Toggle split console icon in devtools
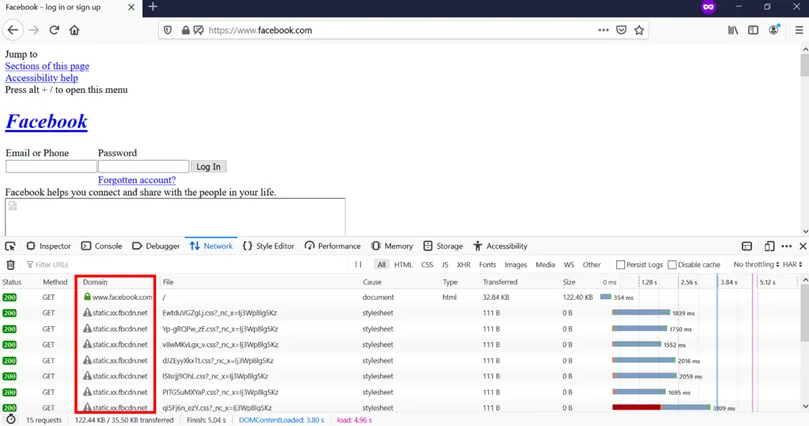 click(x=747, y=246)
